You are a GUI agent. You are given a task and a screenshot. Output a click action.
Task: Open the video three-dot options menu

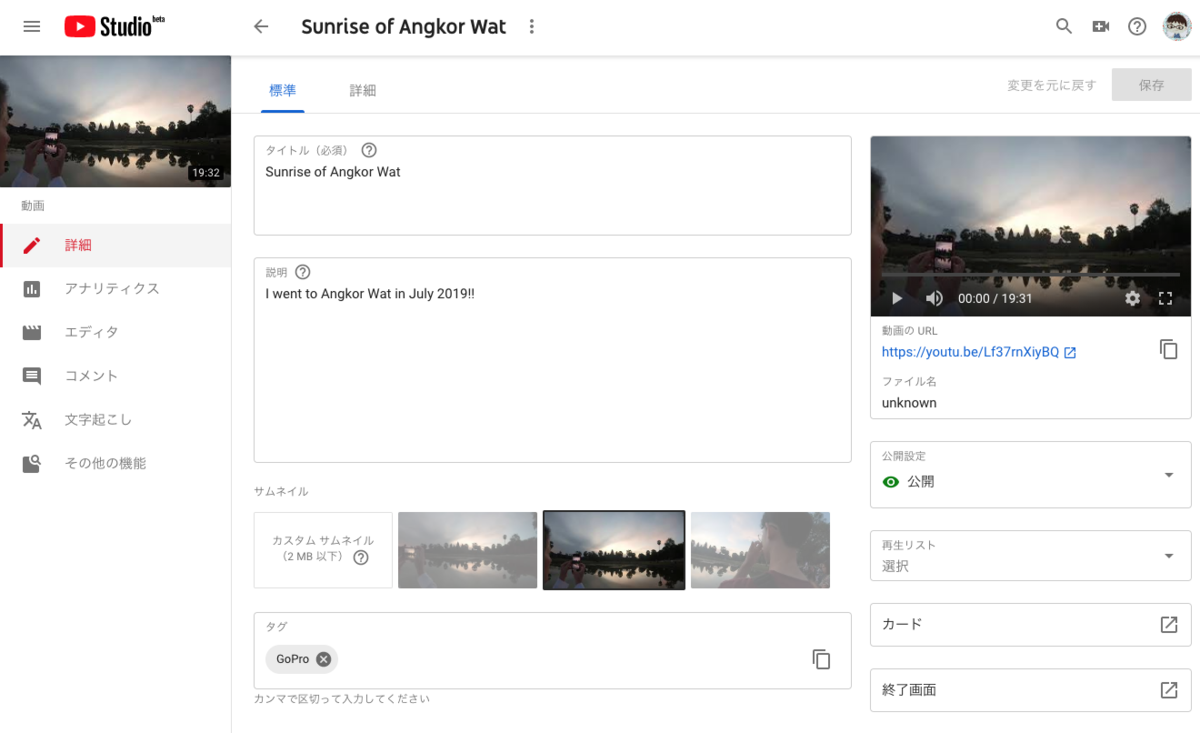531,26
